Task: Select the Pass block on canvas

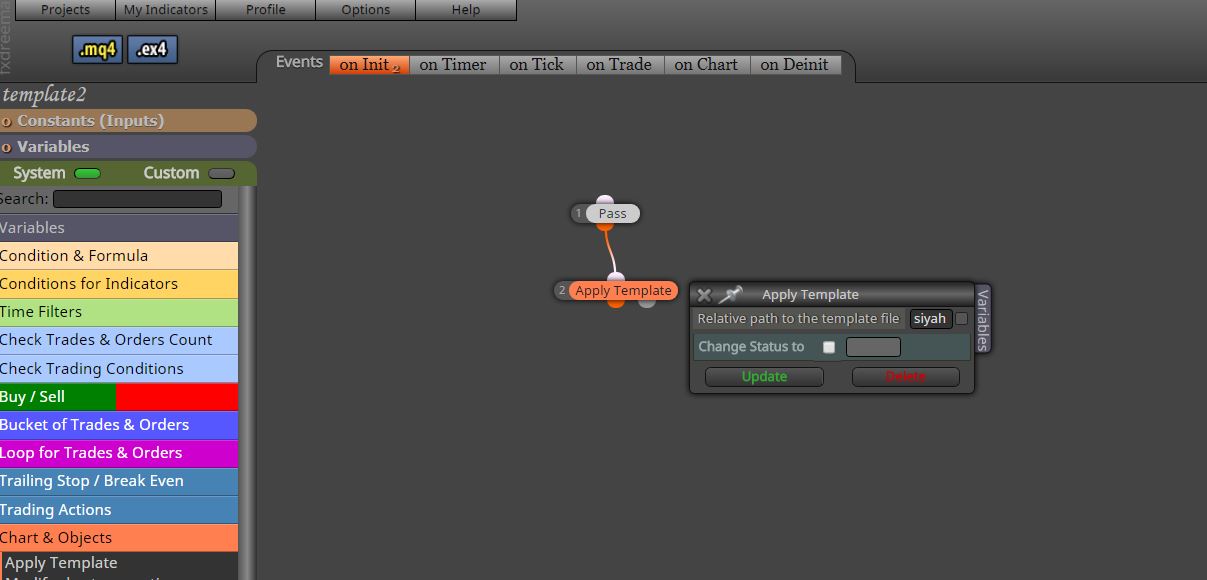Action: click(613, 214)
